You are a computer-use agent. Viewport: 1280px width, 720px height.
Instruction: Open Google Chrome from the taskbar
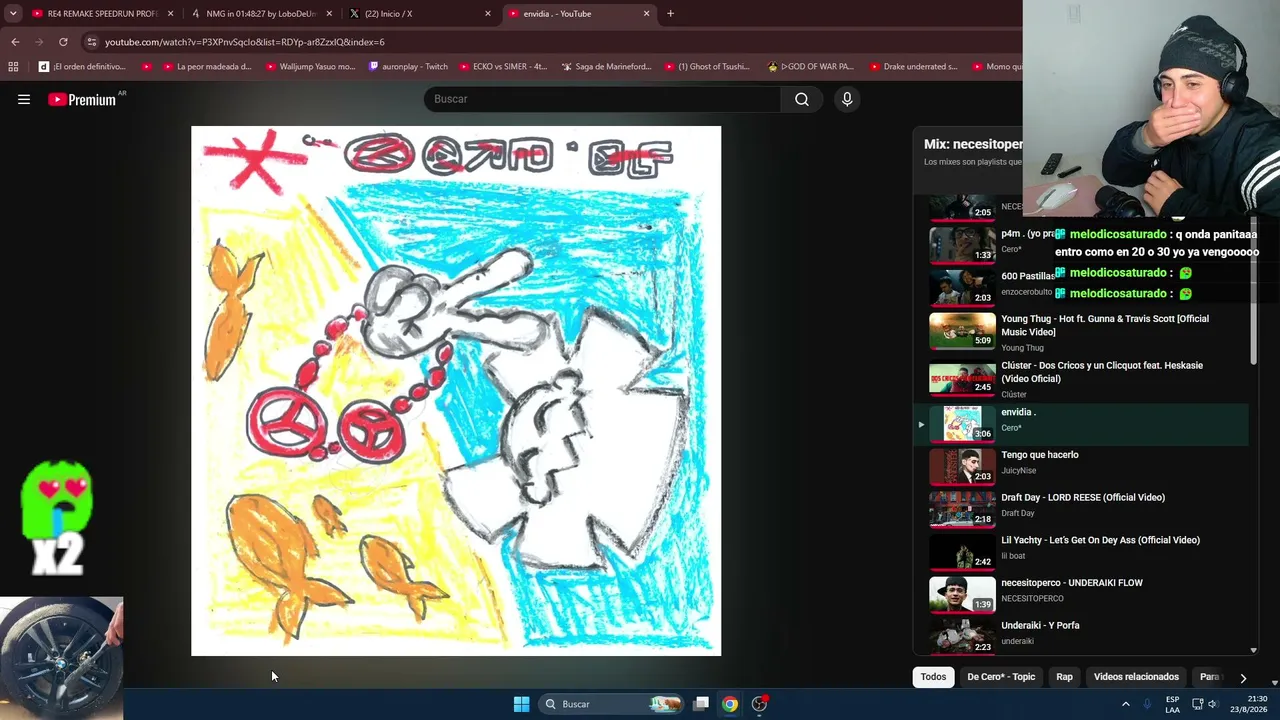tap(730, 704)
